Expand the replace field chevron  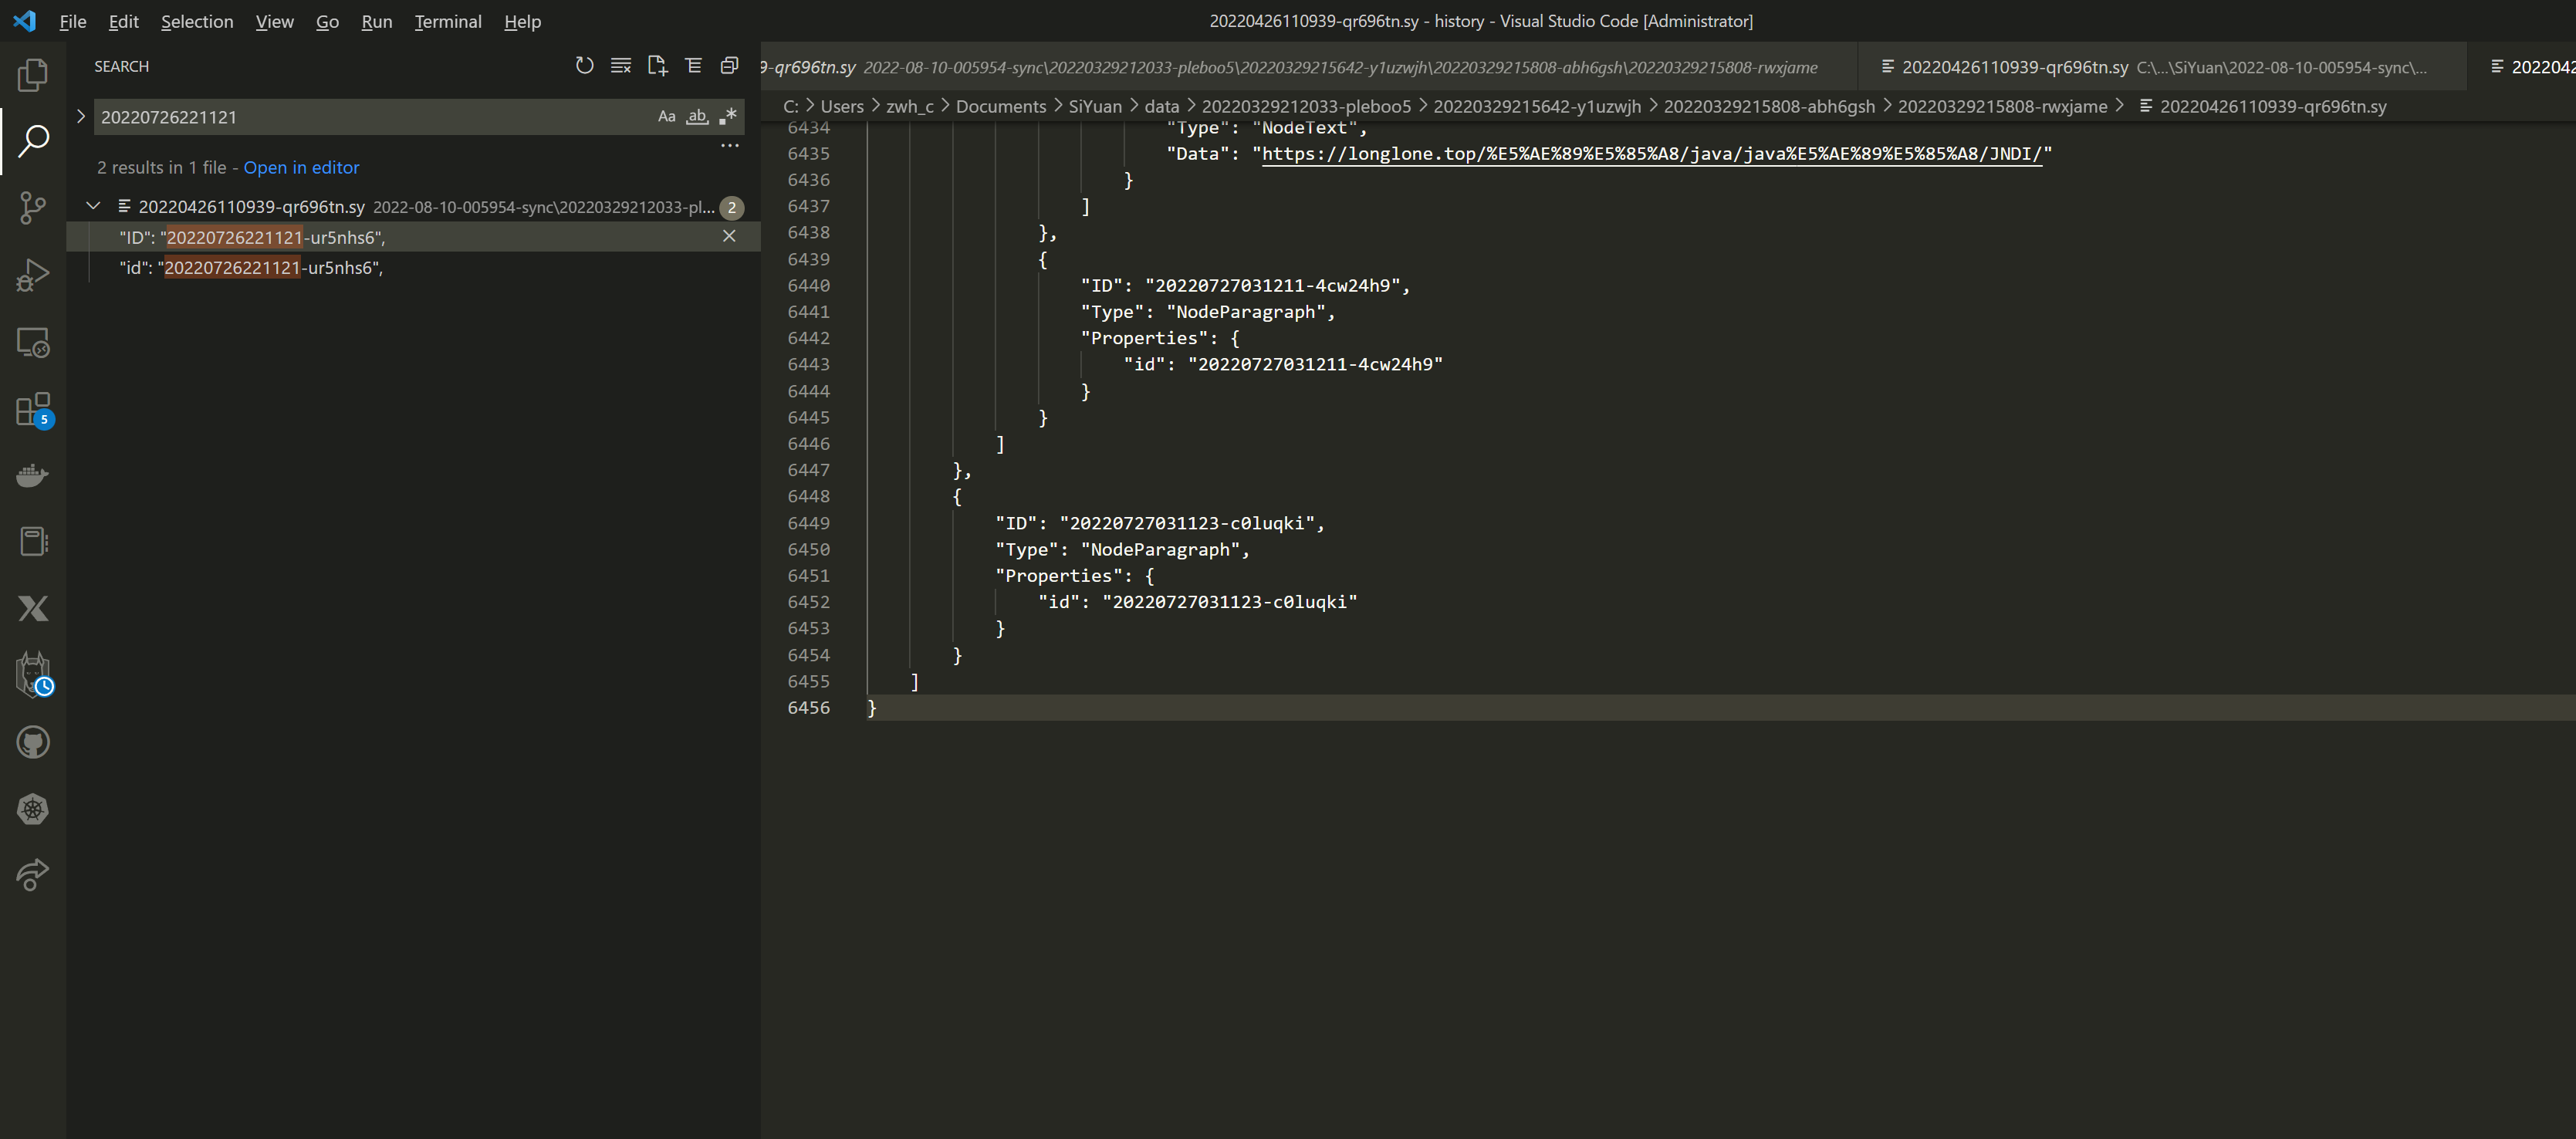tap(81, 117)
